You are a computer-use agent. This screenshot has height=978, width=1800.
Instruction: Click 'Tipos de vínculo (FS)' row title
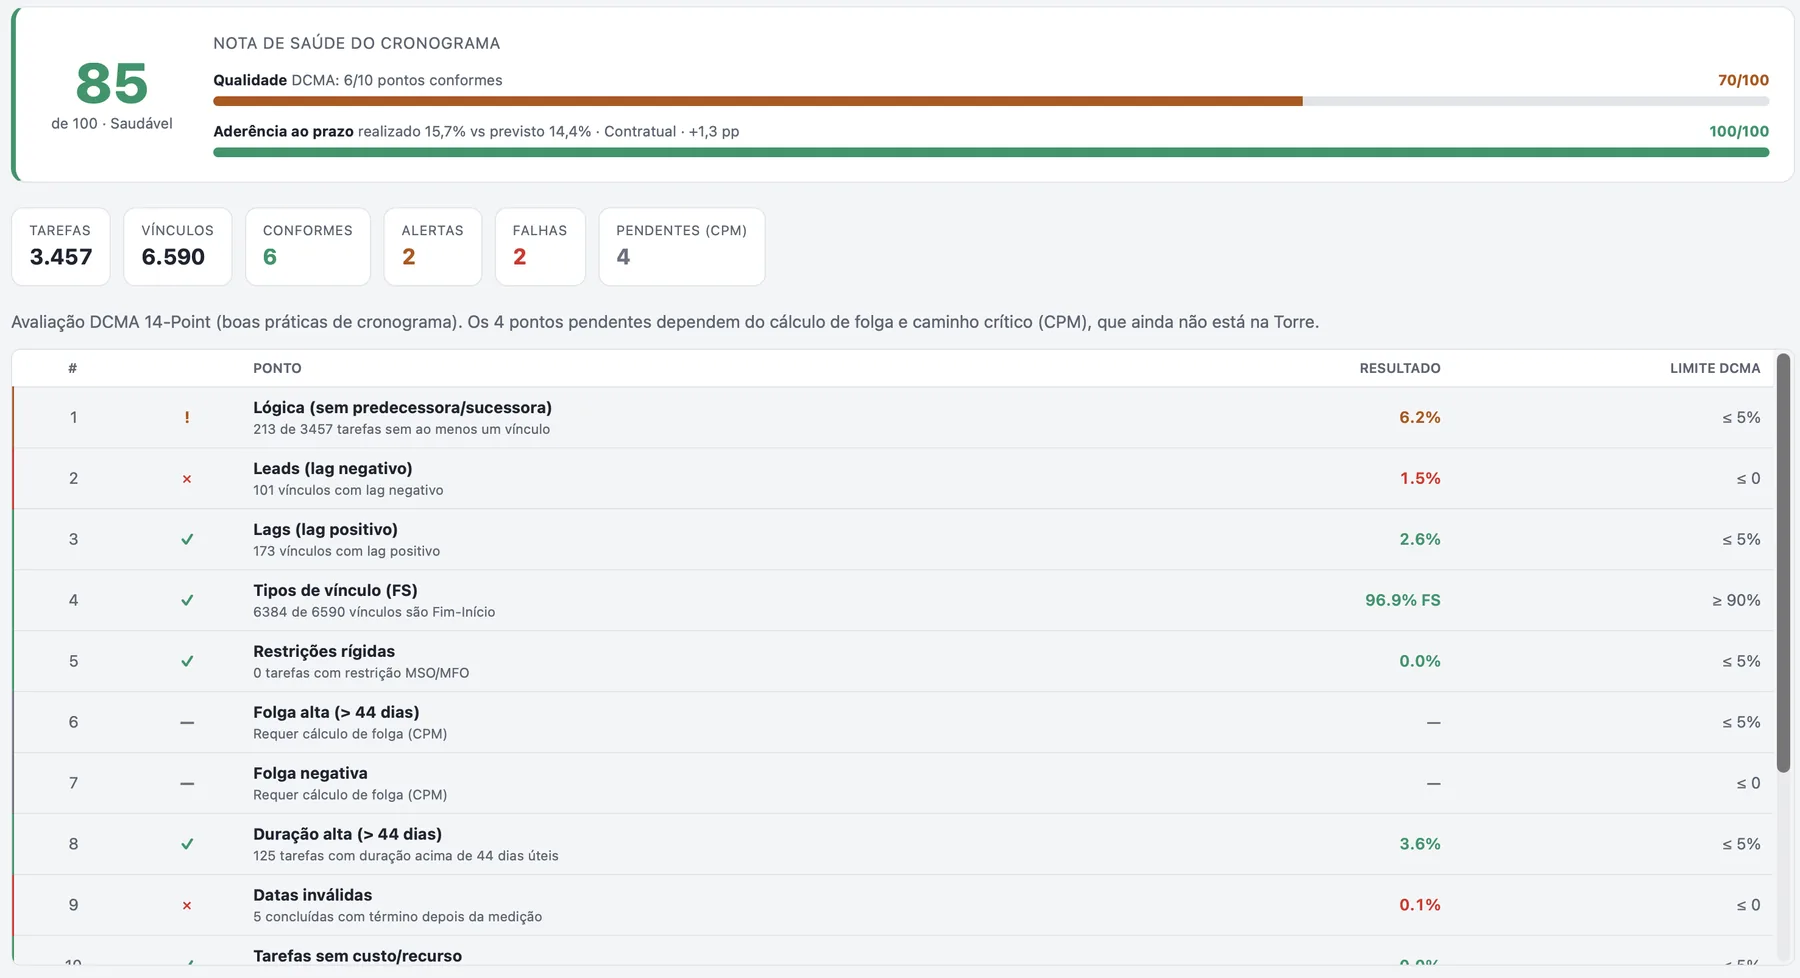click(335, 590)
